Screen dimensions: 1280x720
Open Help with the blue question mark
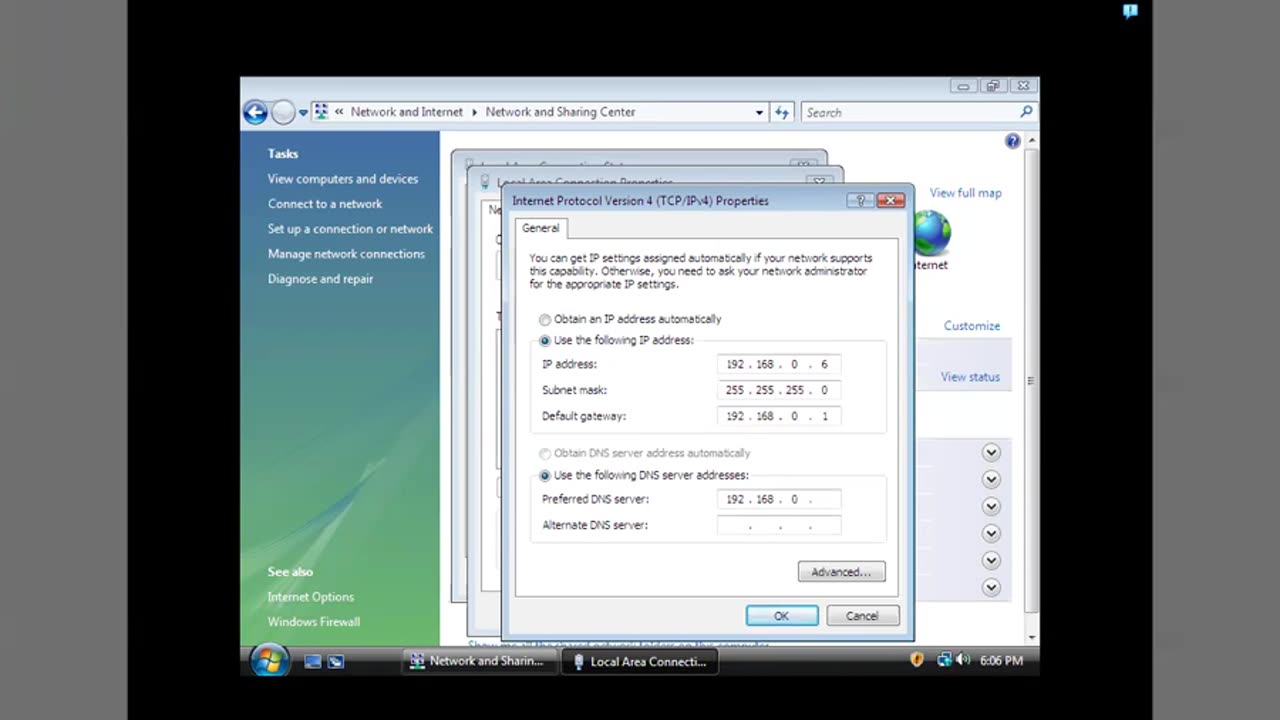[x=1012, y=141]
